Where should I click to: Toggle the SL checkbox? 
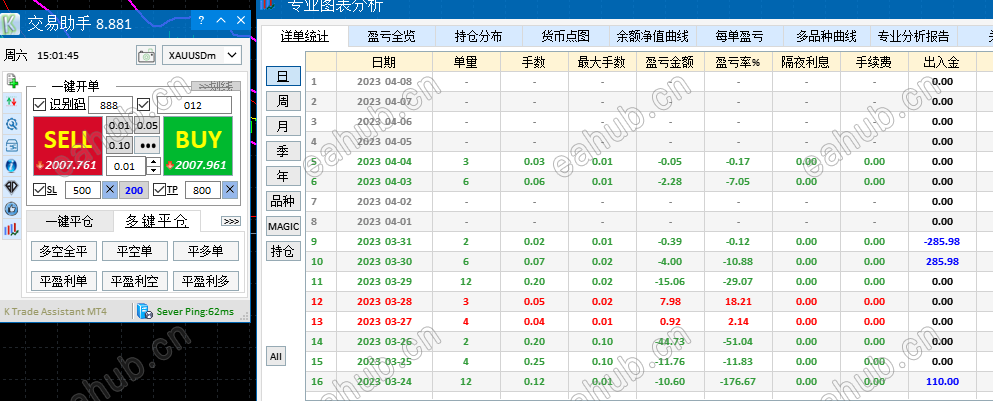point(39,189)
